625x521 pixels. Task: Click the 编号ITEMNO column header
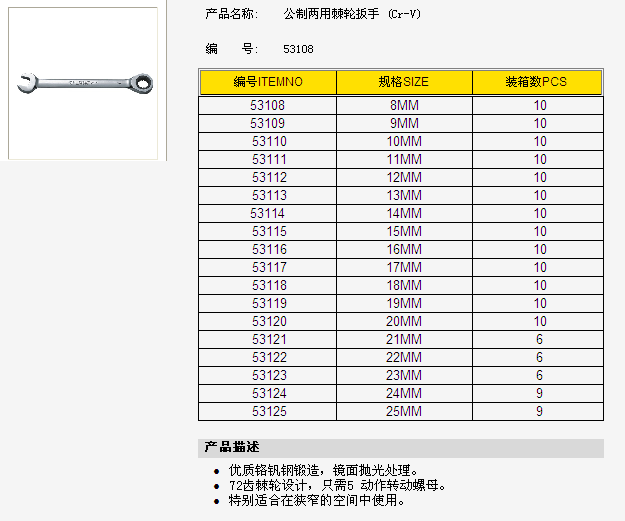click(x=268, y=82)
